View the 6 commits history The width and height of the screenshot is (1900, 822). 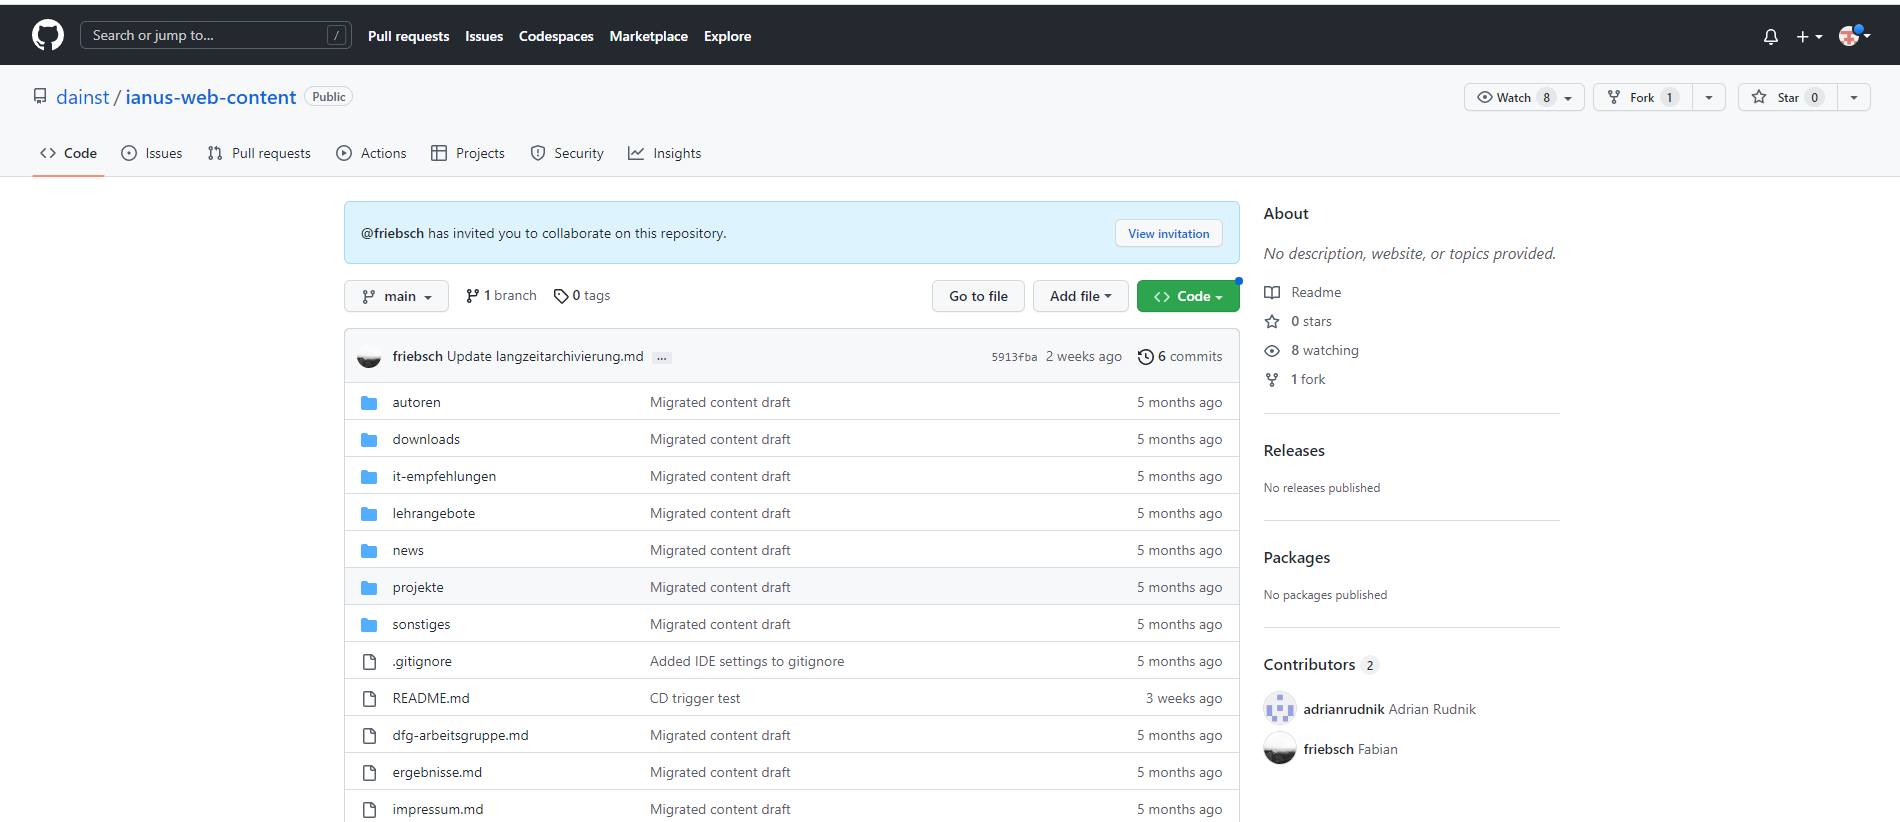point(1180,356)
